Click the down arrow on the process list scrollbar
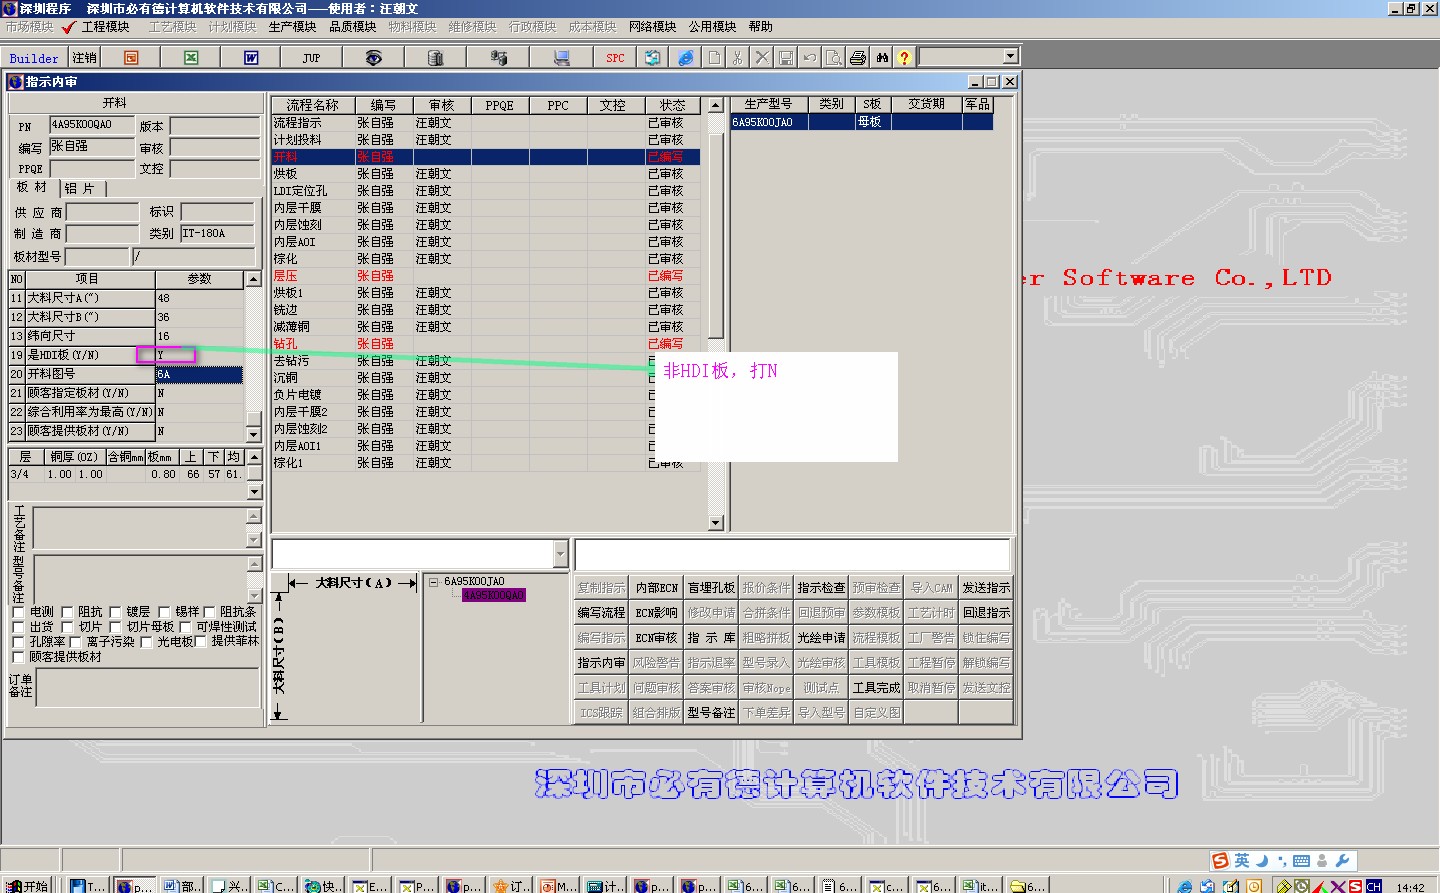1440x893 pixels. click(x=715, y=523)
